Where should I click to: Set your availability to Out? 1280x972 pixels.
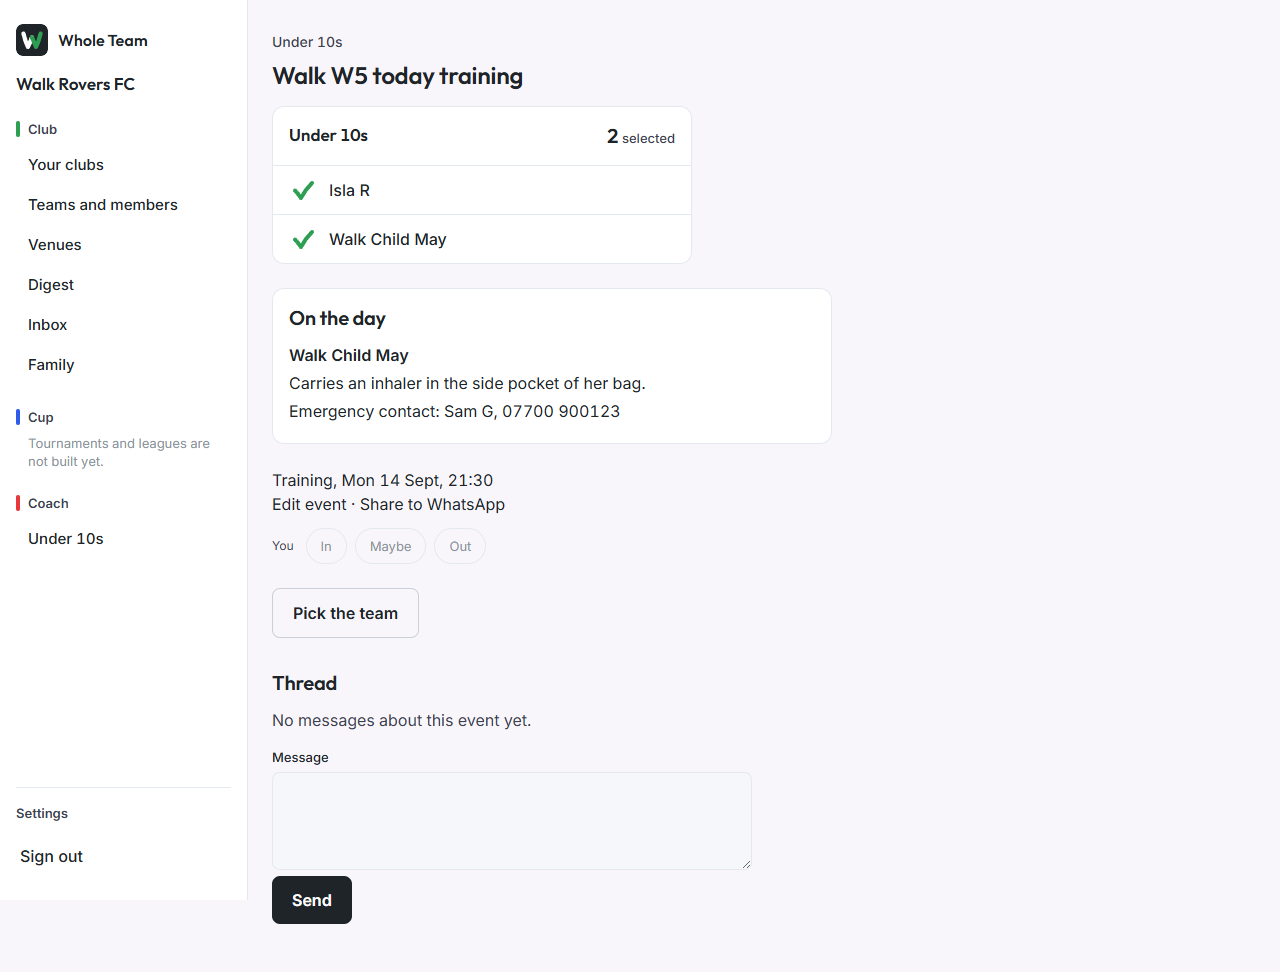coord(460,546)
